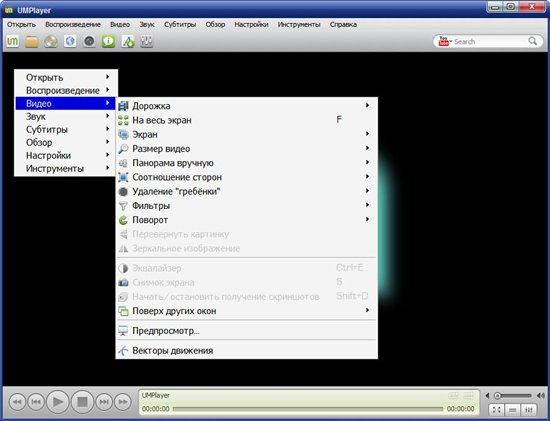Open the Поворот rotation submenu
The height and width of the screenshot is (421, 550).
click(247, 220)
